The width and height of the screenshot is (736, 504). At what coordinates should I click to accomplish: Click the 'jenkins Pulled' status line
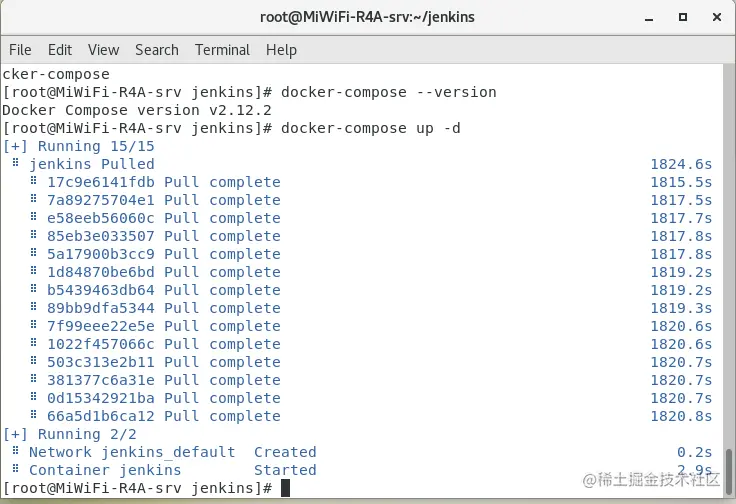click(92, 164)
